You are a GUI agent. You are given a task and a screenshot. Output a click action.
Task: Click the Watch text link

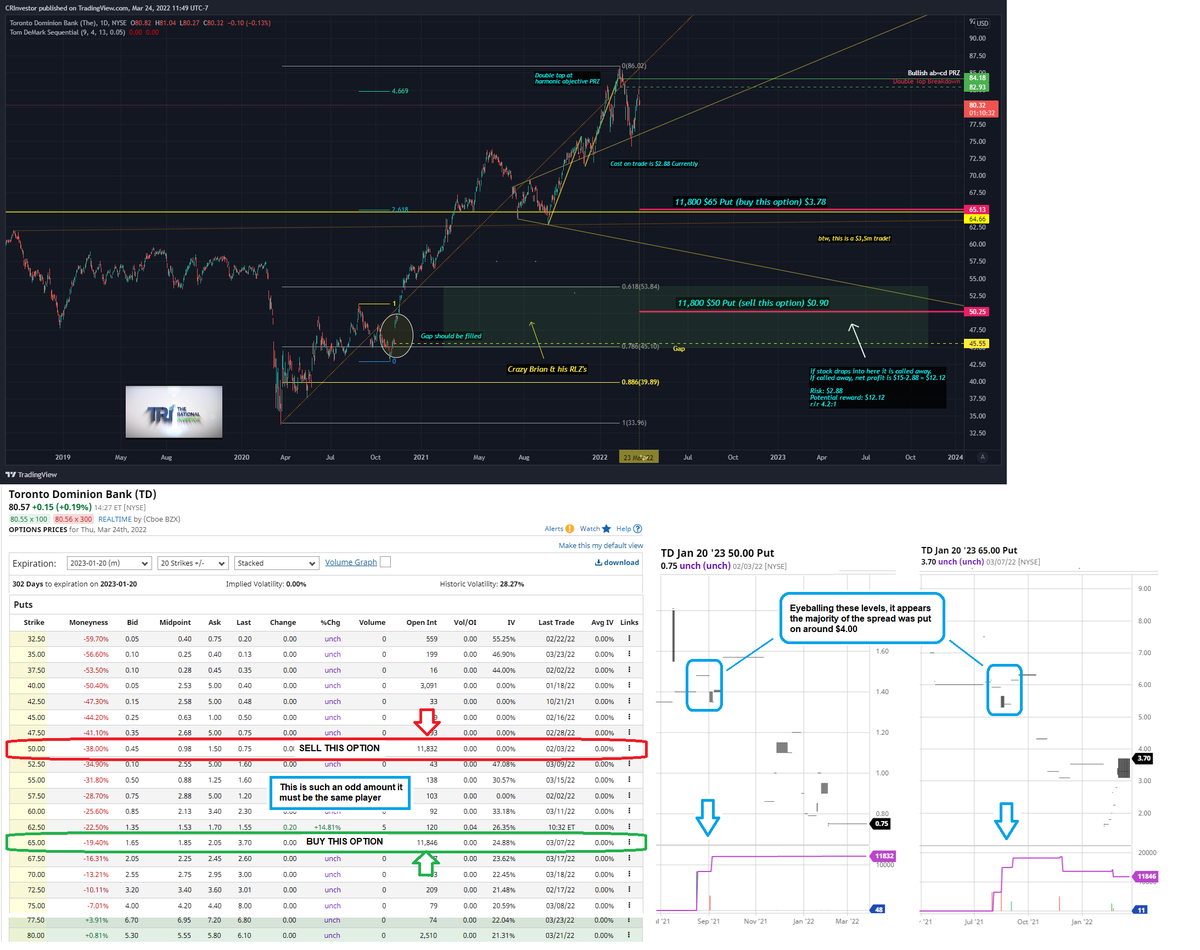tap(590, 528)
